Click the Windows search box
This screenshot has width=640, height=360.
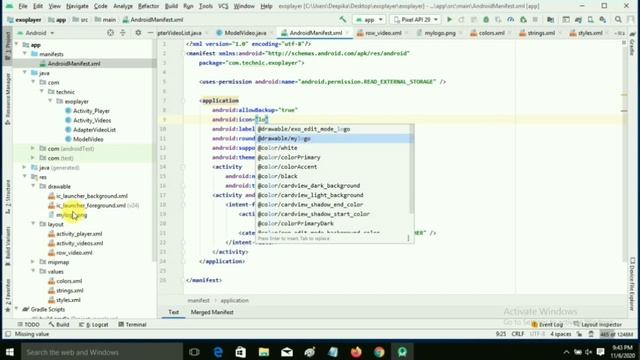[x=102, y=352]
